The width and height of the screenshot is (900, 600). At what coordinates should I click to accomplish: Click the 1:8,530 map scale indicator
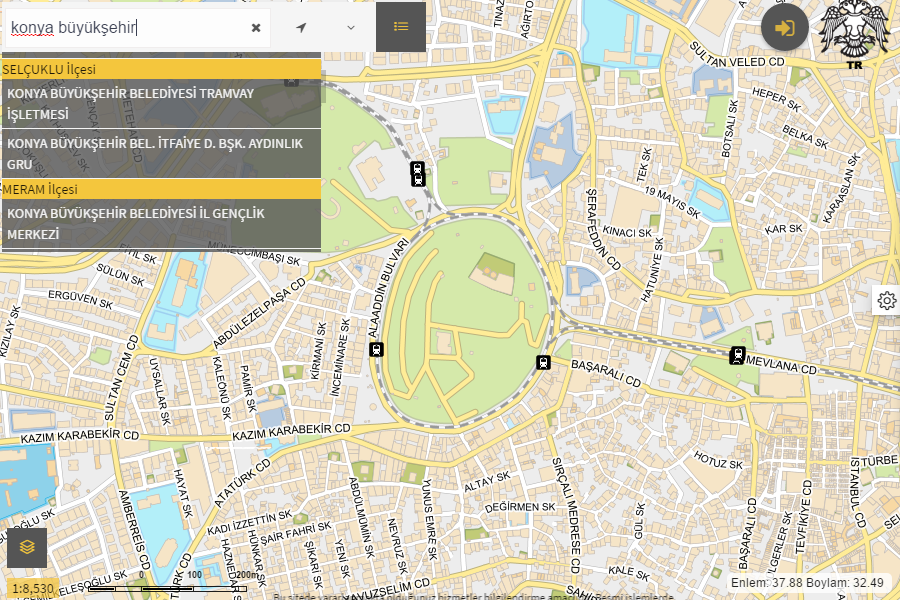click(x=33, y=589)
